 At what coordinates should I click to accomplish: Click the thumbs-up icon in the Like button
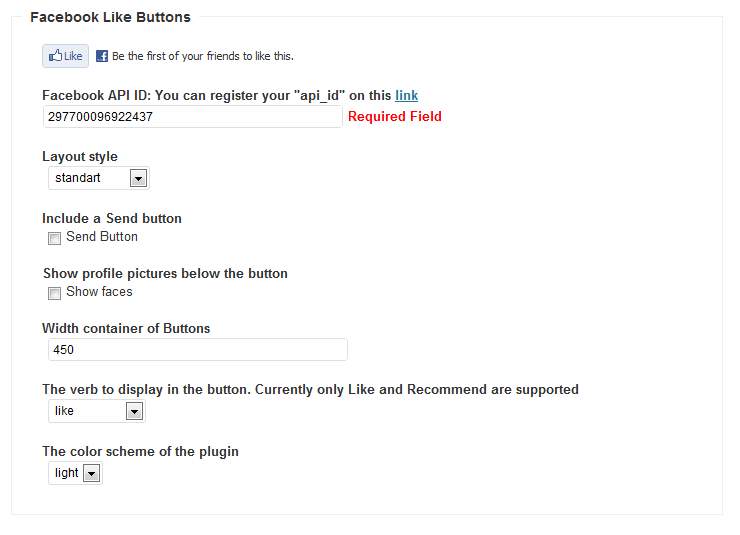(55, 56)
